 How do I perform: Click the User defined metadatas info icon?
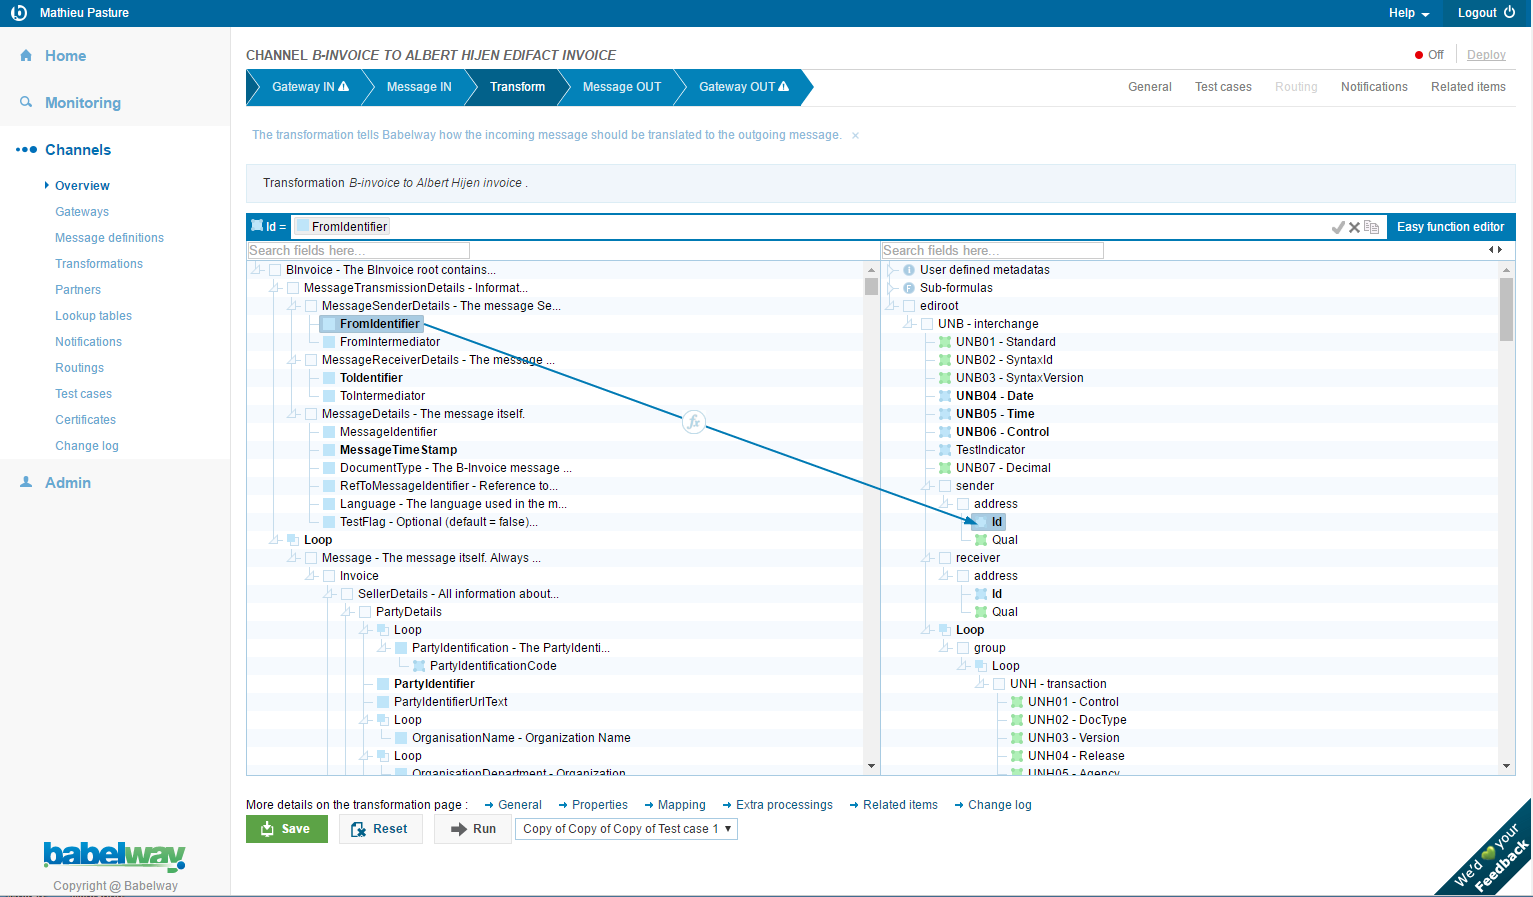pos(909,270)
